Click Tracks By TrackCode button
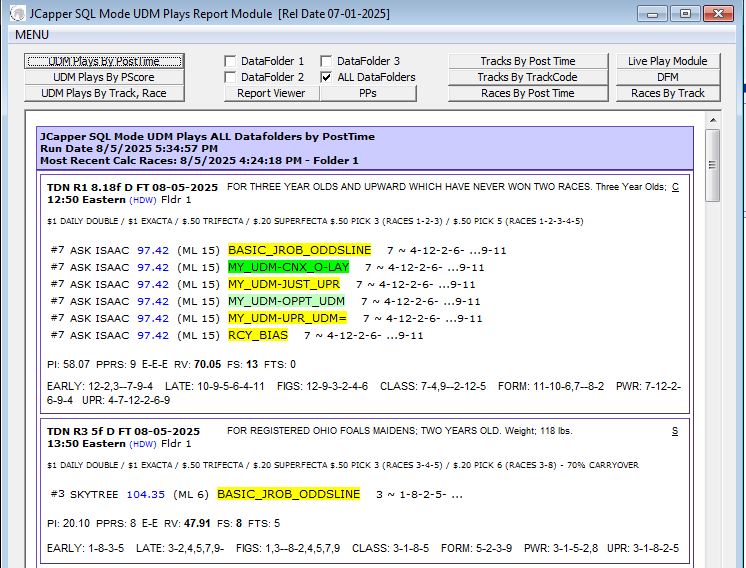 pos(528,77)
